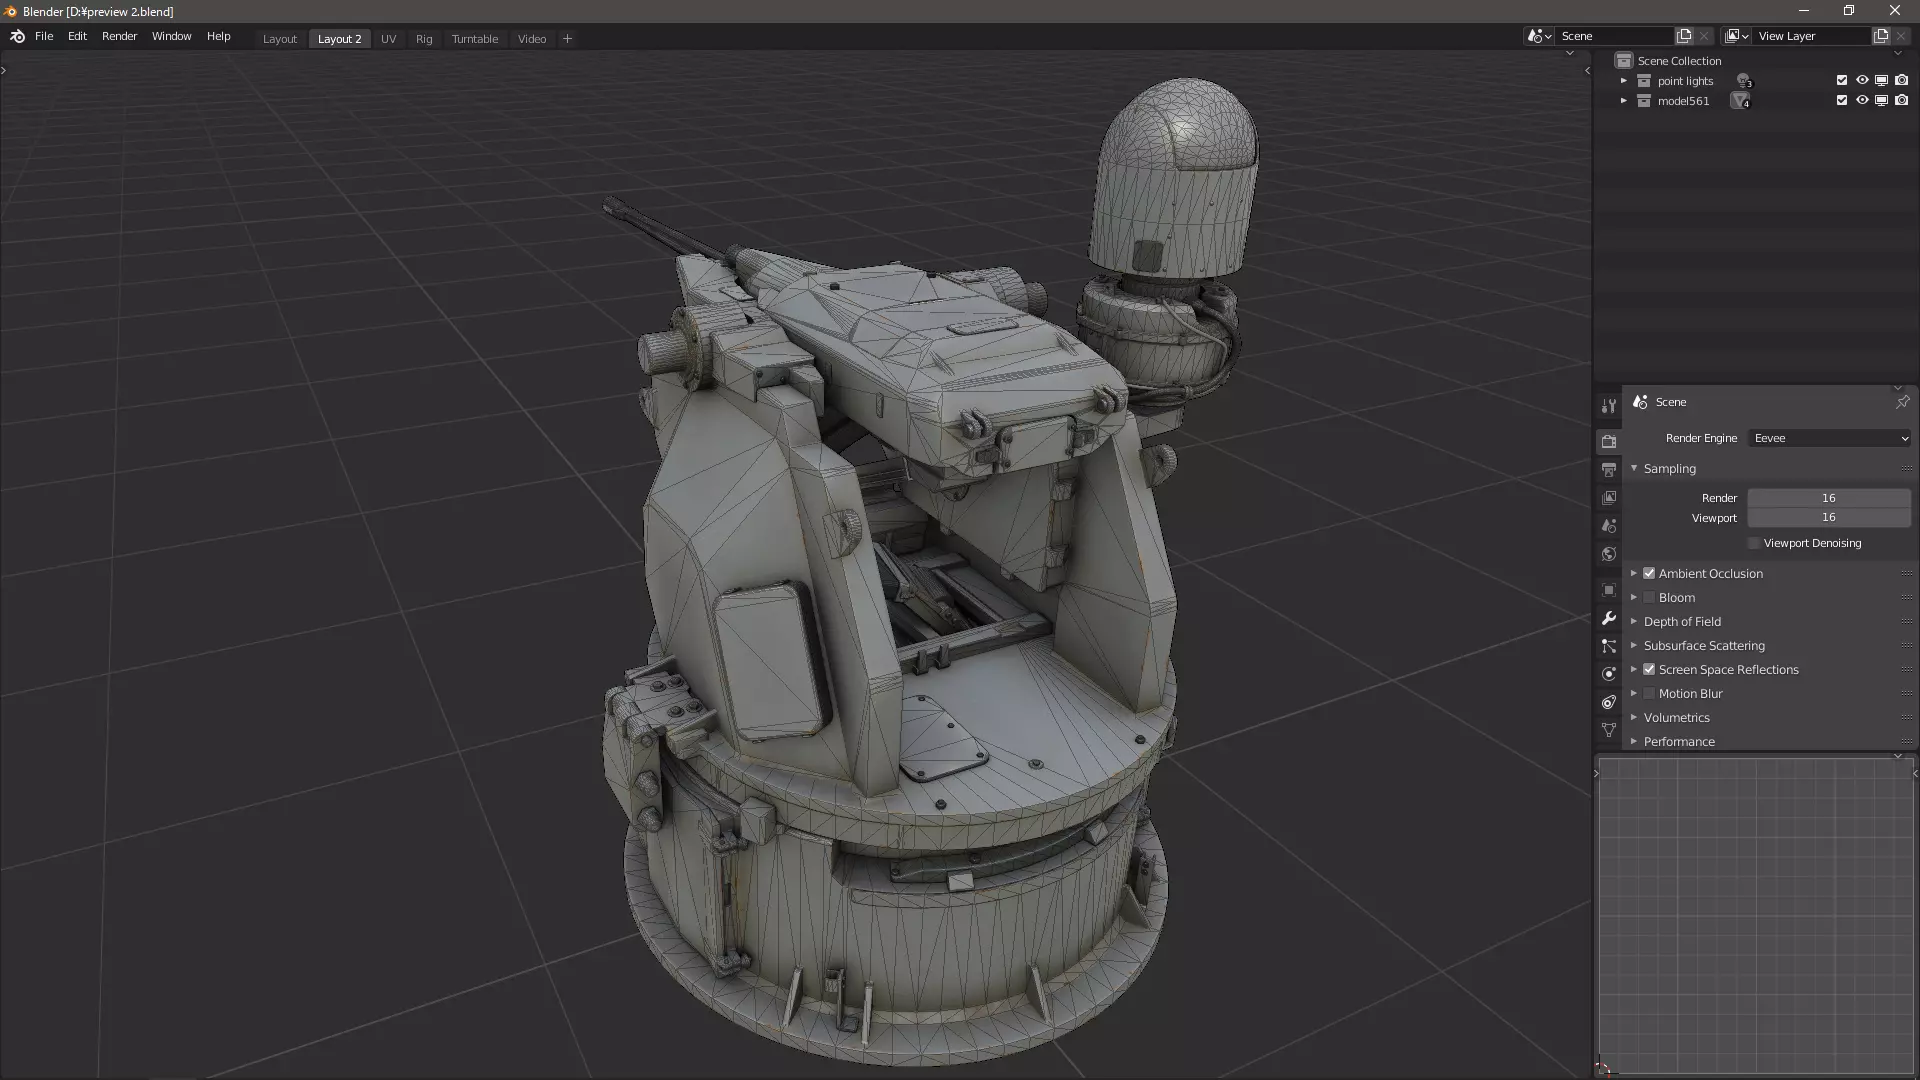Open the Scene properties tab
1920x1080 pixels.
pos(1609,525)
